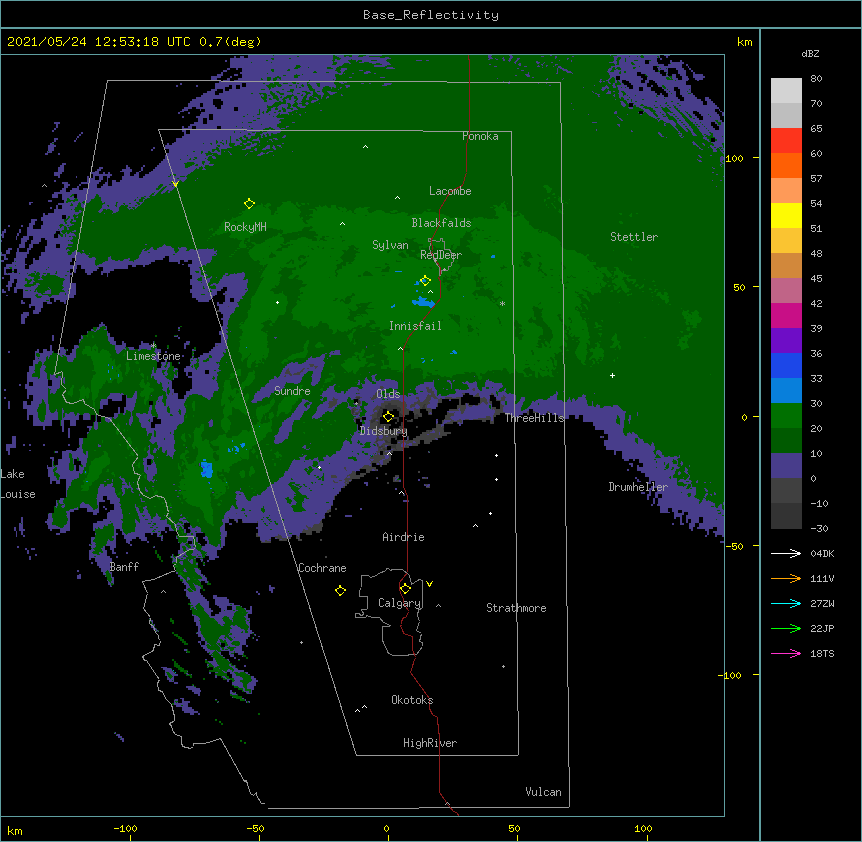This screenshot has width=862, height=842.
Task: Select the Lacombe city label
Action: [450, 191]
